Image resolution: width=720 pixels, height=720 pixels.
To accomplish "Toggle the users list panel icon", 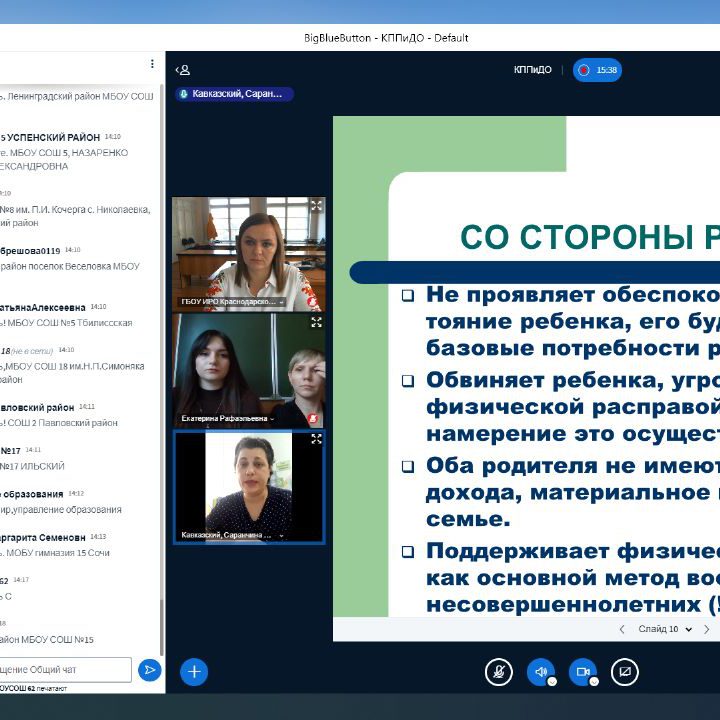I will 182,70.
